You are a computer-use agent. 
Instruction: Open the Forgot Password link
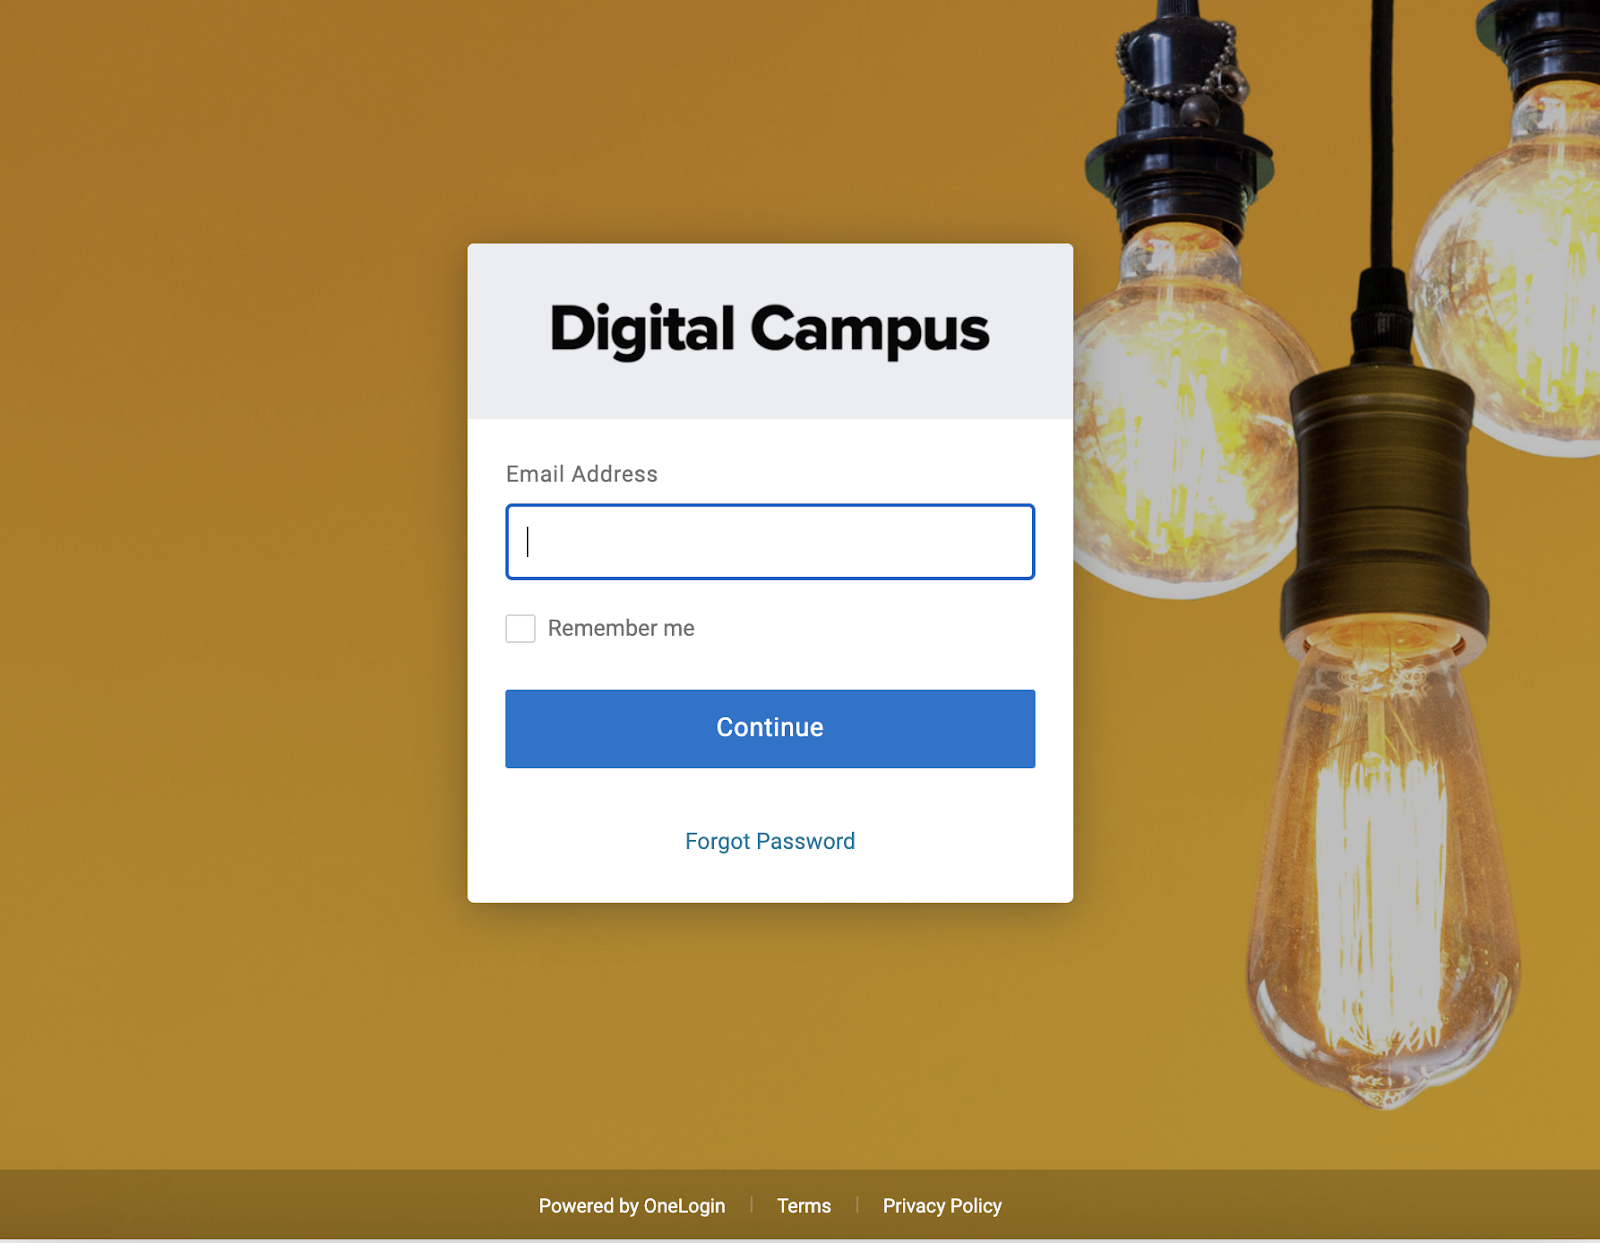pos(770,841)
